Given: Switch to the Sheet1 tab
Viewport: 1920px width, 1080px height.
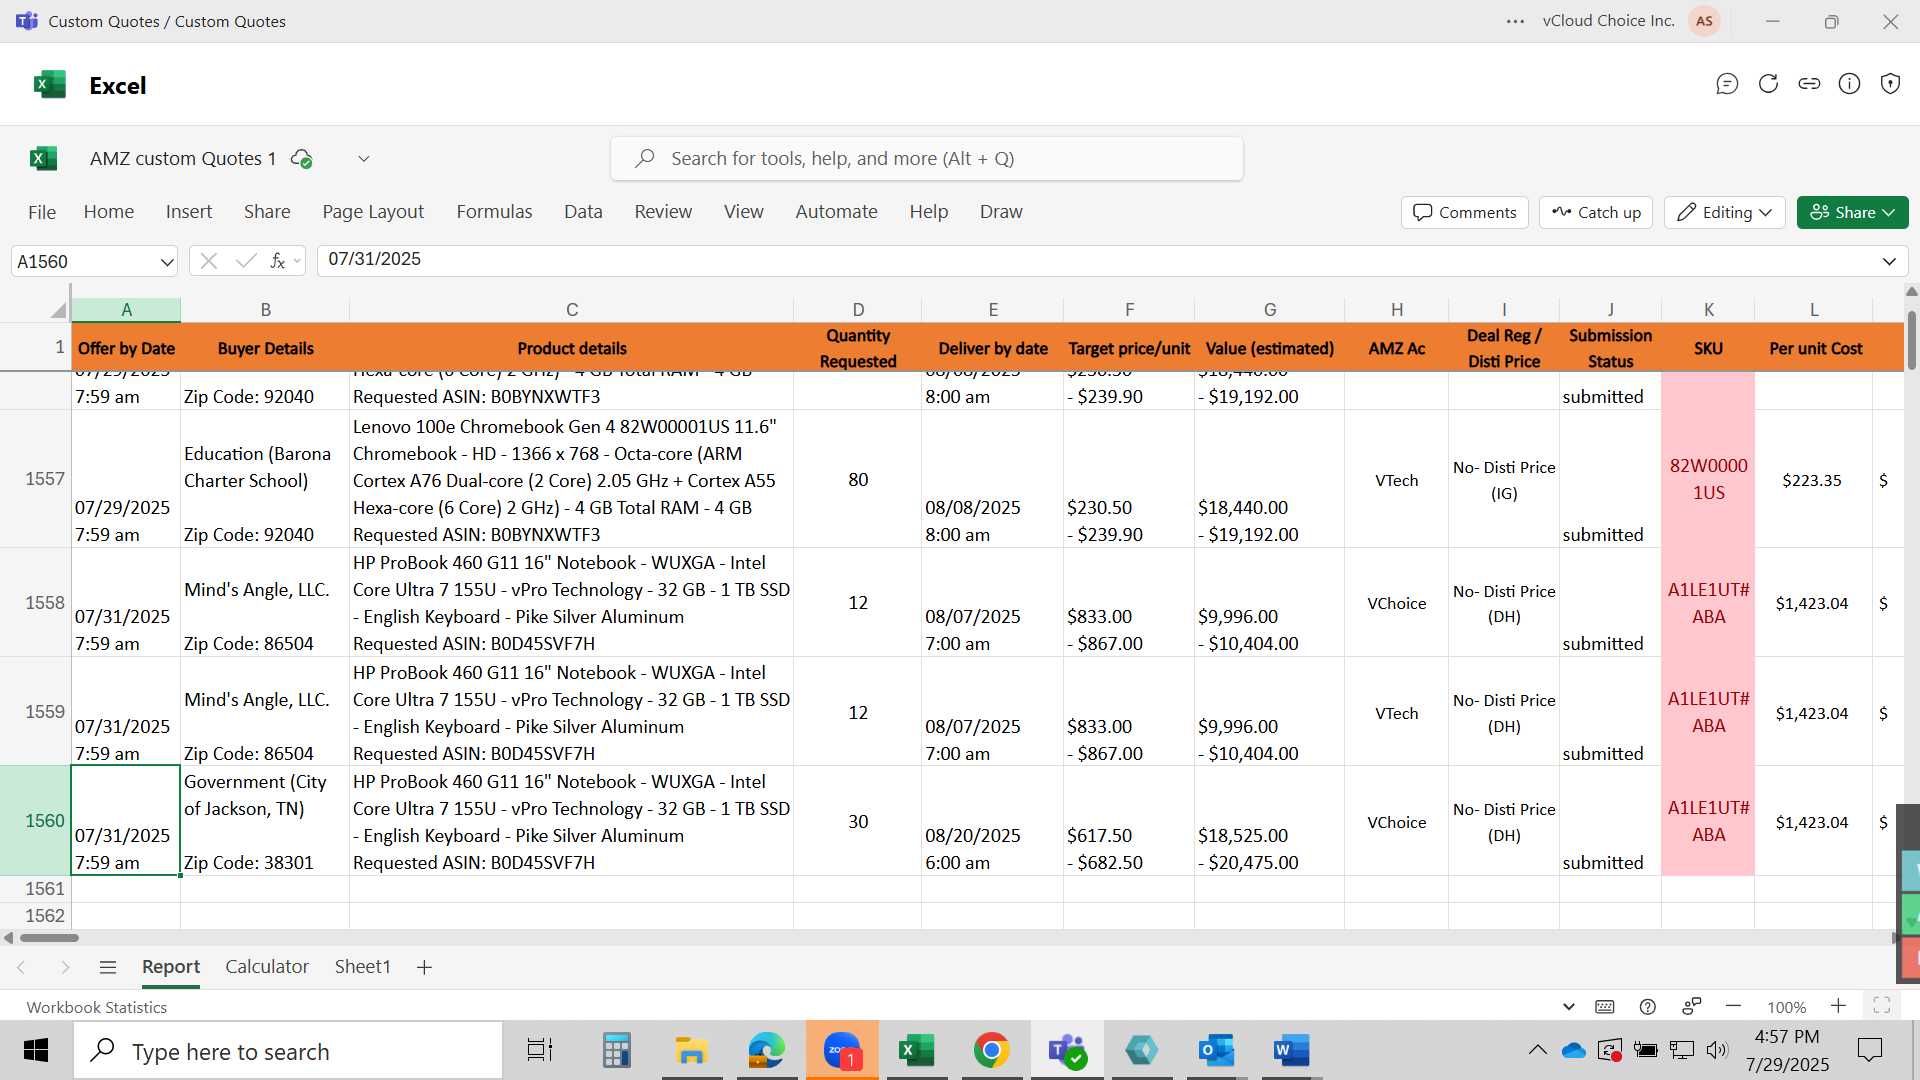Looking at the screenshot, I should pos(362,967).
